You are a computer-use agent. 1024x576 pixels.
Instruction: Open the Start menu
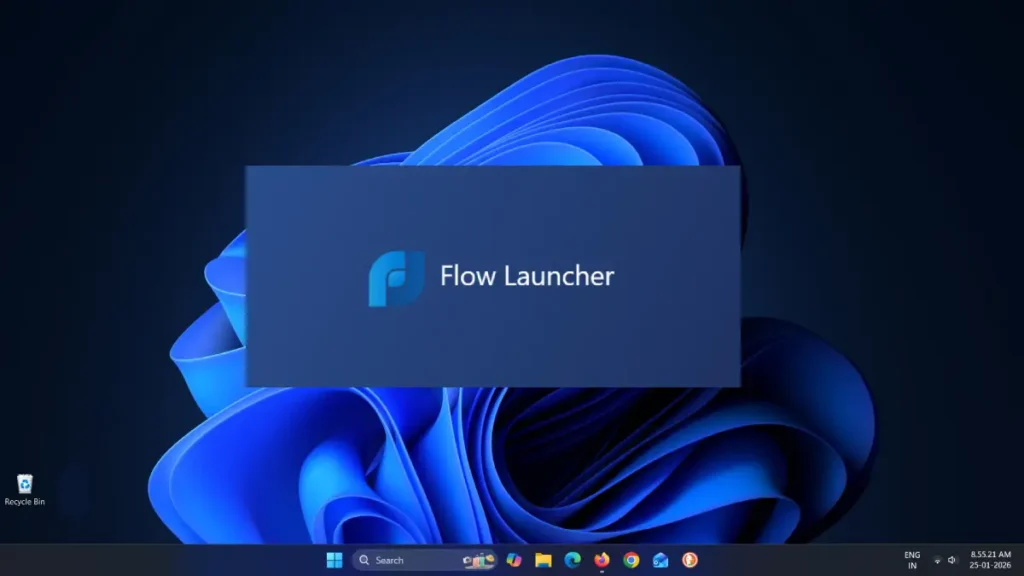[335, 560]
